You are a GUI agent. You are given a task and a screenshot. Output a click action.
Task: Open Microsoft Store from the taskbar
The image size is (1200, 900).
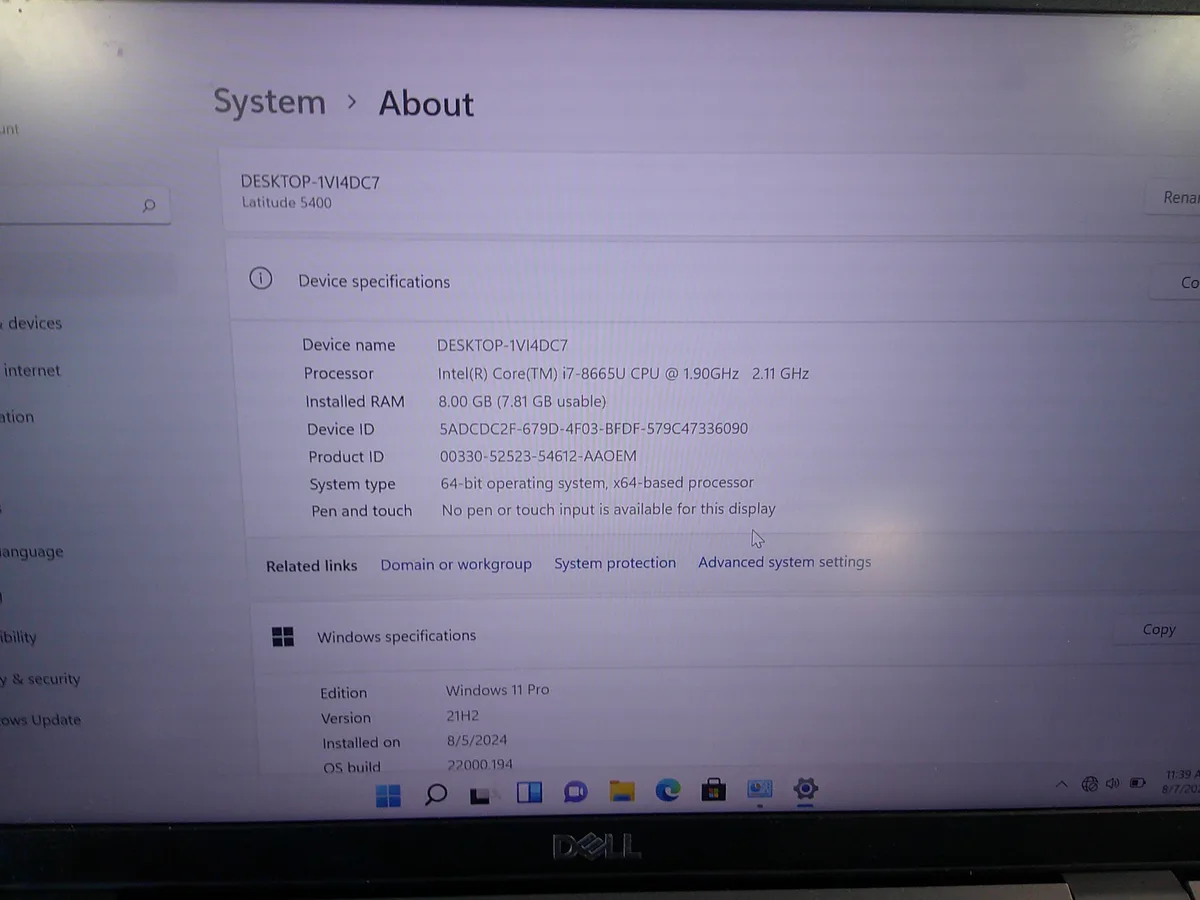(x=713, y=790)
